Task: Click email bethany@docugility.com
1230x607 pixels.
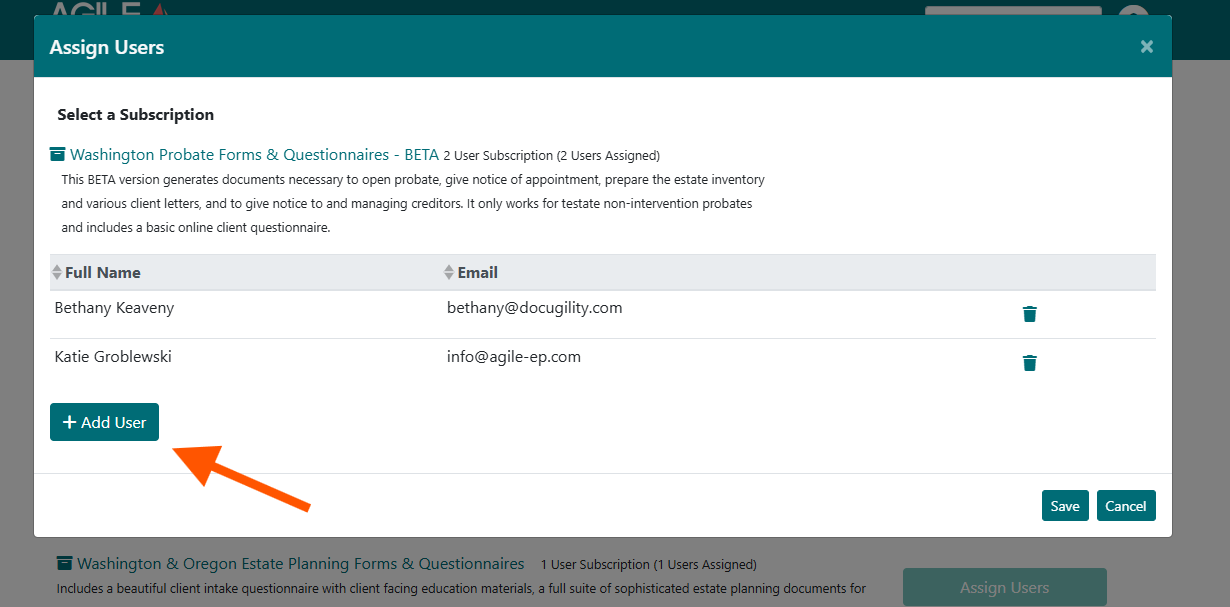Action: (535, 308)
